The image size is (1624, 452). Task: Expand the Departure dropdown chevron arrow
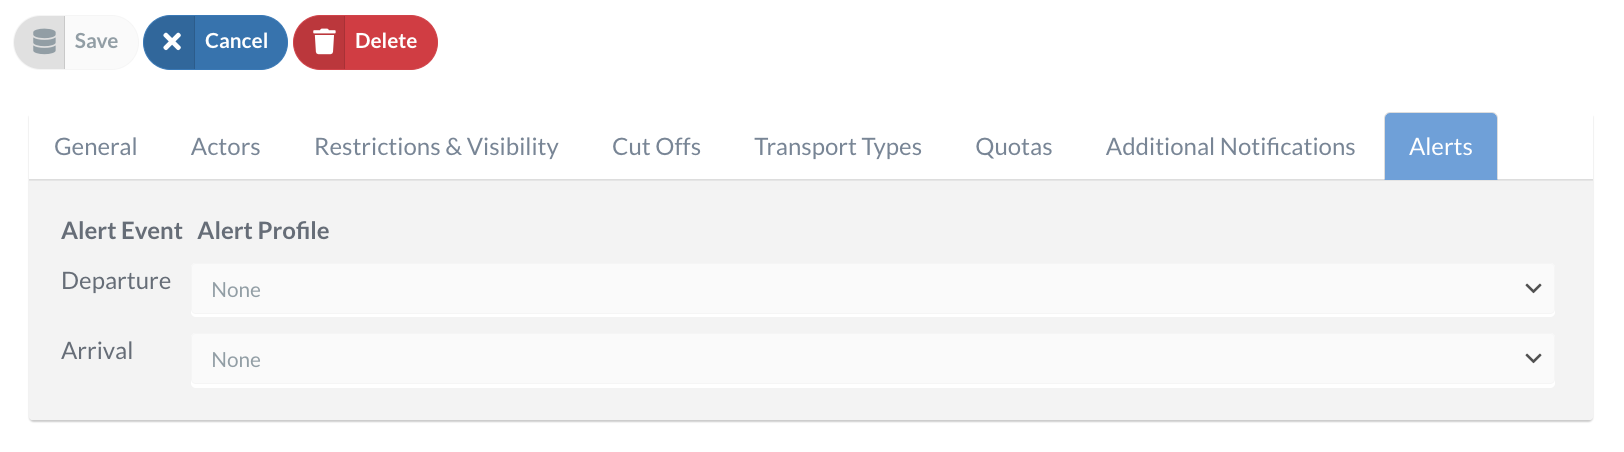pos(1532,289)
